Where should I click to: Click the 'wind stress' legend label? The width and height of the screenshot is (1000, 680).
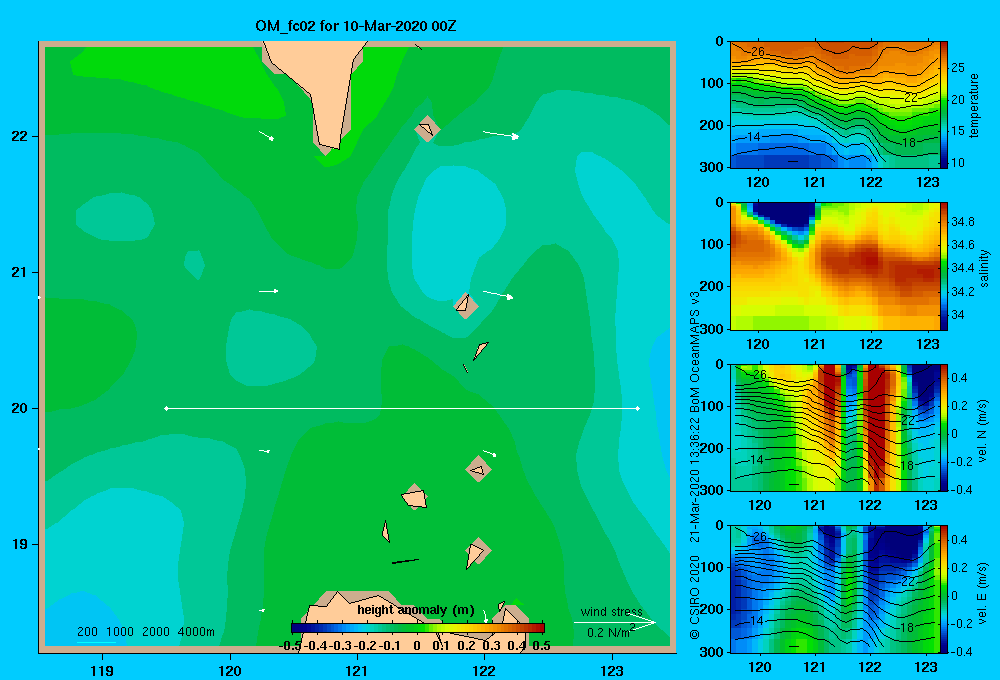(612, 612)
